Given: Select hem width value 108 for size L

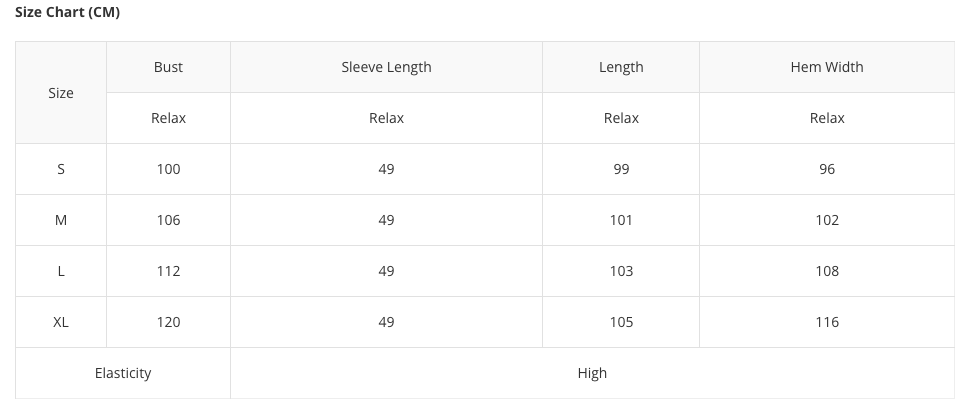Looking at the screenshot, I should 827,271.
